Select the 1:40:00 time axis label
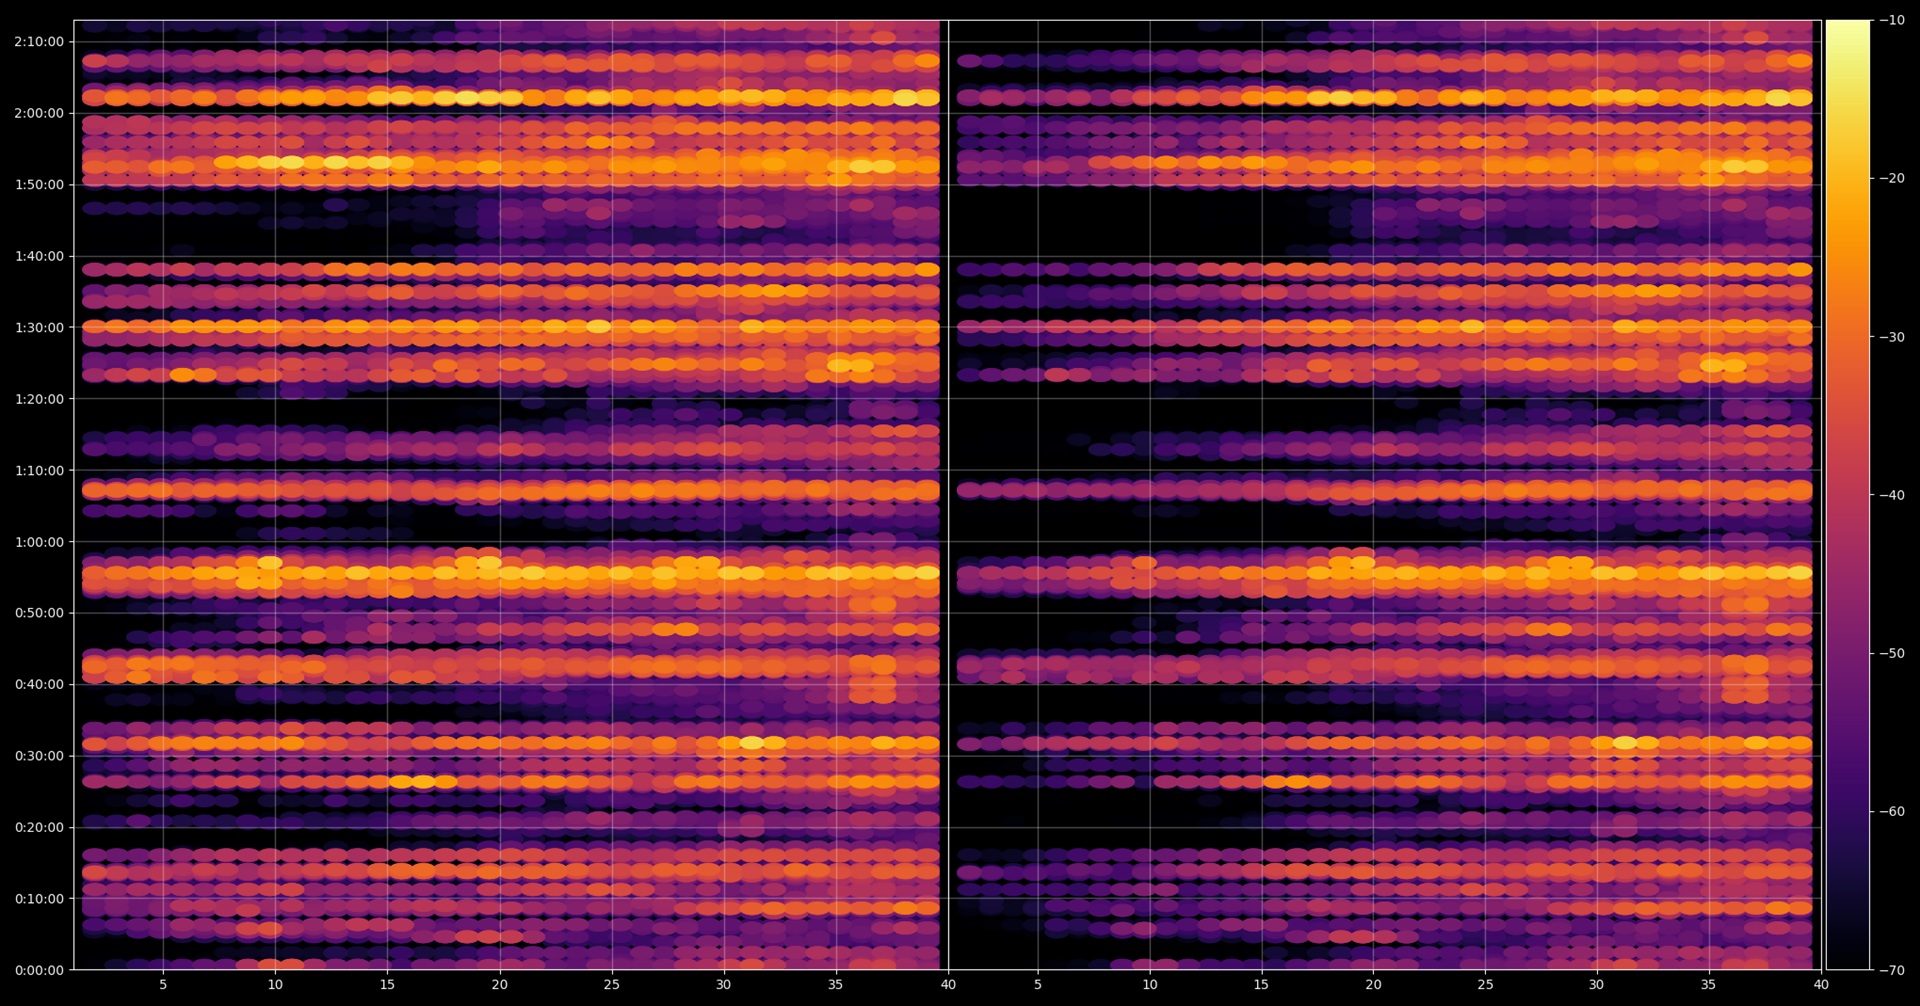The height and width of the screenshot is (1006, 1920). pyautogui.click(x=39, y=256)
